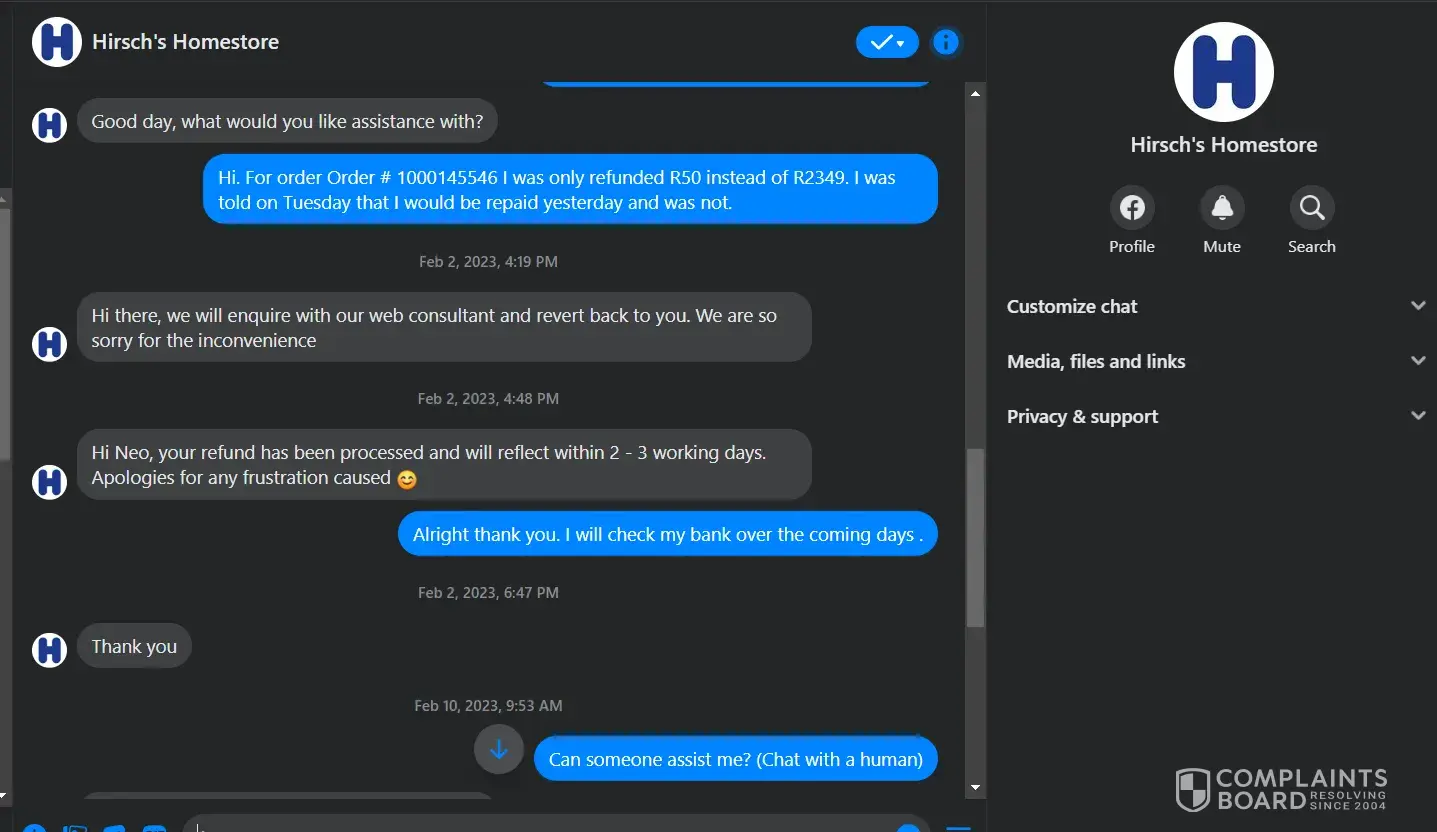Image resolution: width=1437 pixels, height=832 pixels.
Task: Click avatar beside "Good day" message
Action: pyautogui.click(x=49, y=125)
